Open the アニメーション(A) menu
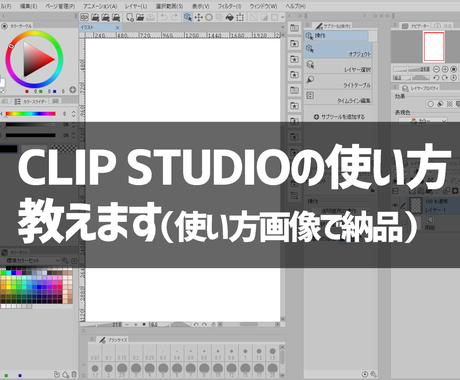This screenshot has width=460, height=380. [100, 6]
